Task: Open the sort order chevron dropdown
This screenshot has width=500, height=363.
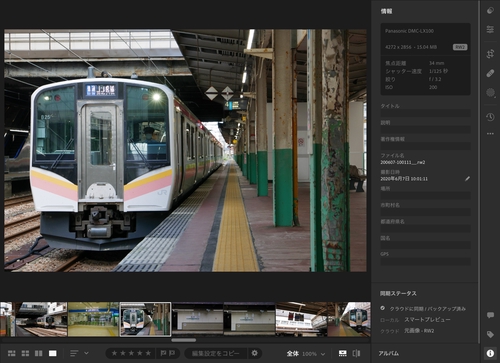Action: [86, 353]
